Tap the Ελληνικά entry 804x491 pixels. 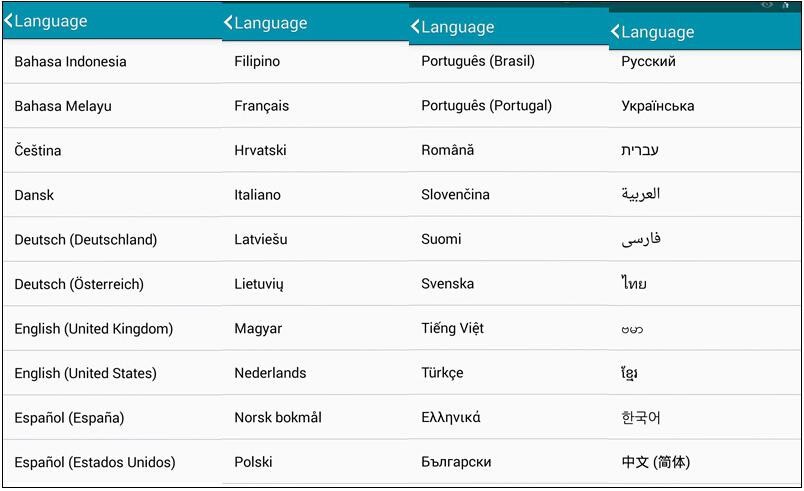coord(450,418)
